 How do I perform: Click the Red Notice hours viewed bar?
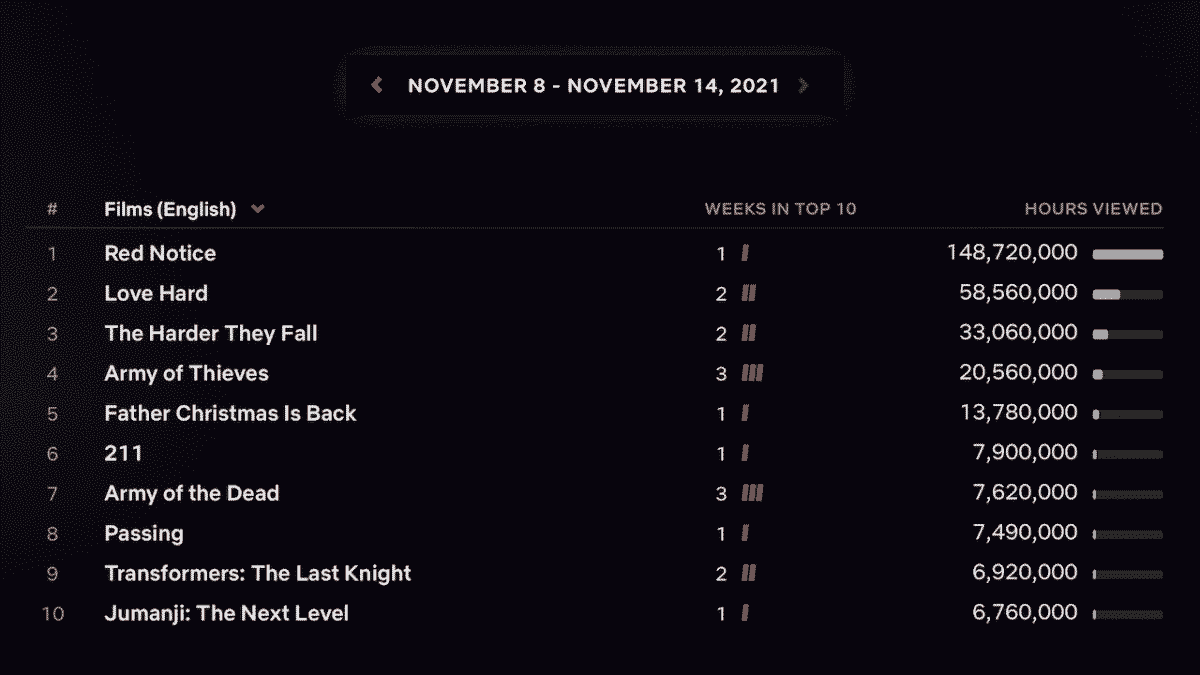1128,254
